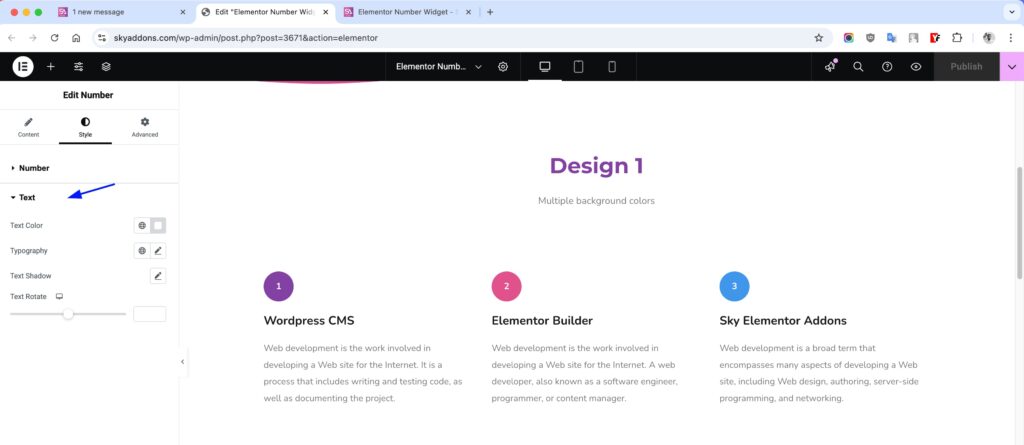Screen dimensions: 1024x445
Task: Open the Elementor logo menu
Action: pos(23,67)
